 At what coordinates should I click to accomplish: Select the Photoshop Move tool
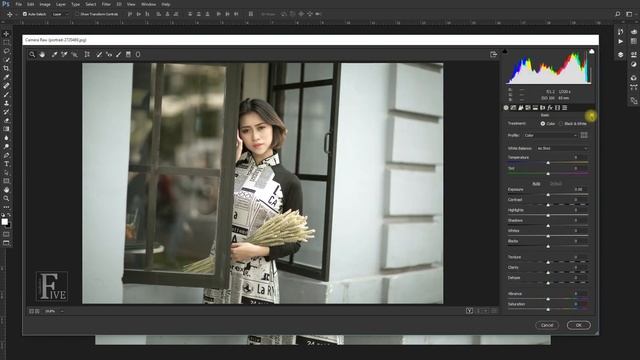pos(6,34)
